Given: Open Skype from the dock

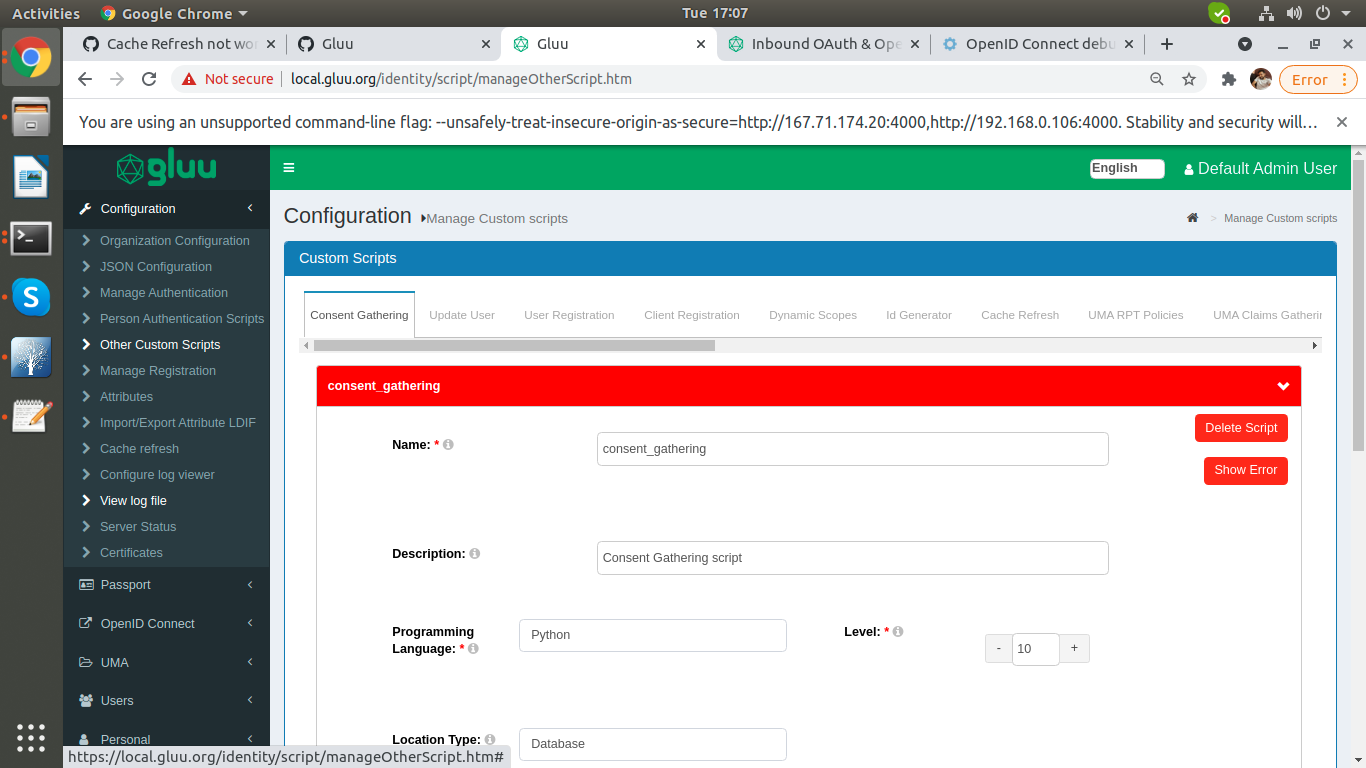Looking at the screenshot, I should (31, 296).
